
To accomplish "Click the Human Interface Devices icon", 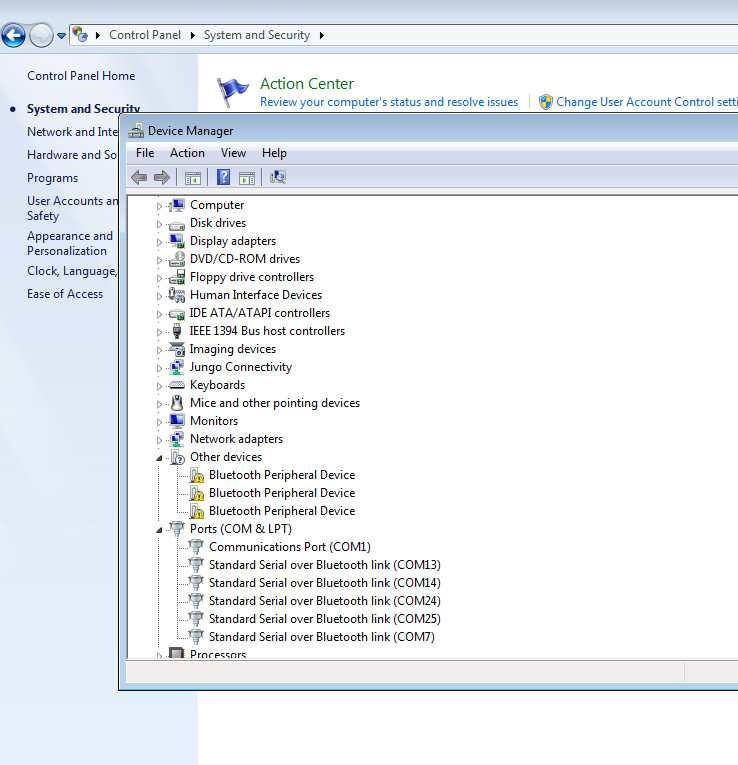I will click(177, 295).
